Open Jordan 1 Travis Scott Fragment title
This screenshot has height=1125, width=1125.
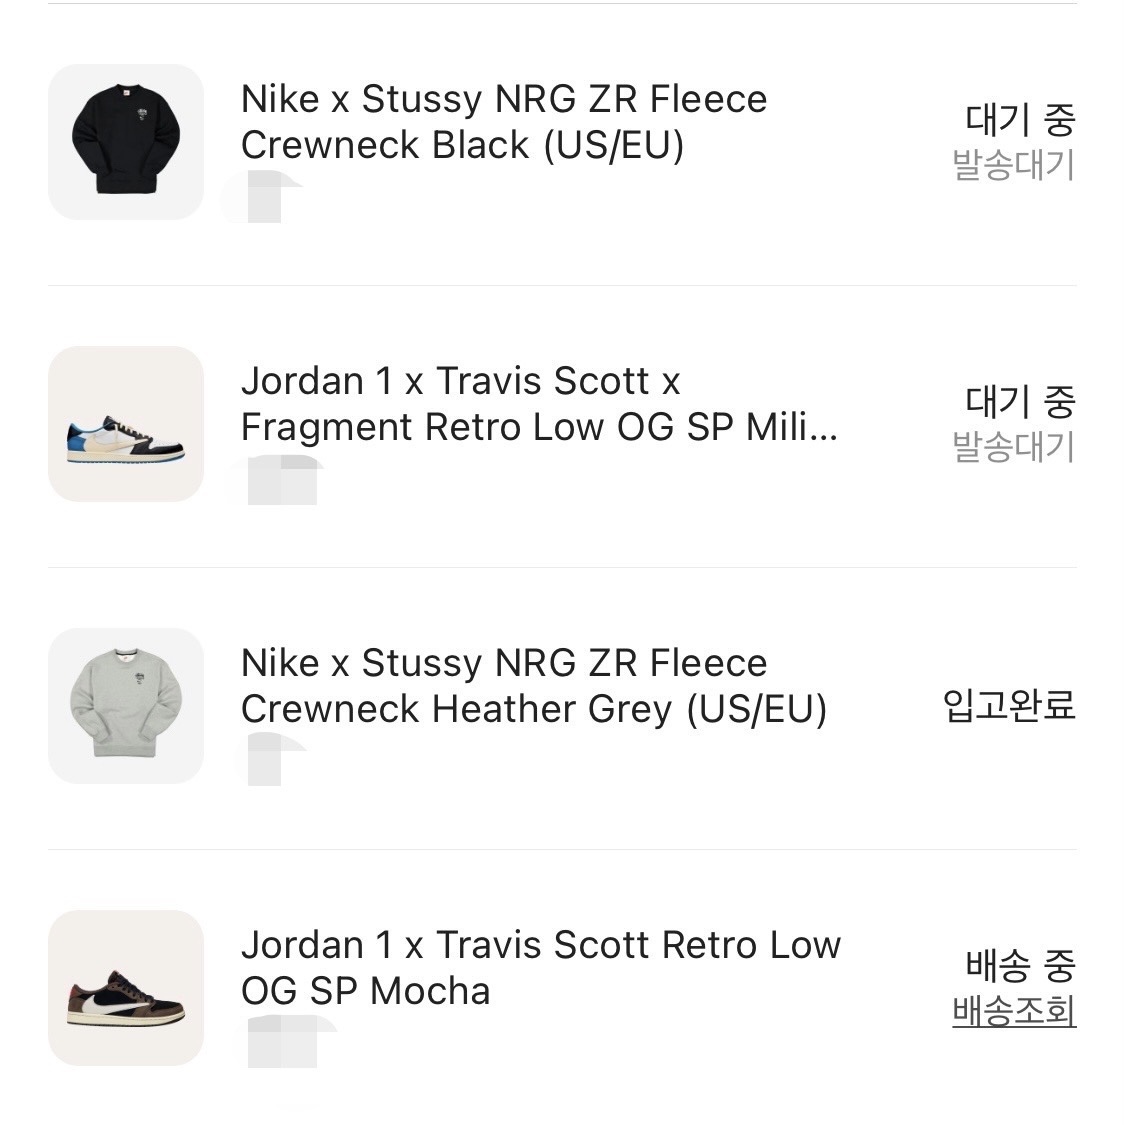(538, 404)
